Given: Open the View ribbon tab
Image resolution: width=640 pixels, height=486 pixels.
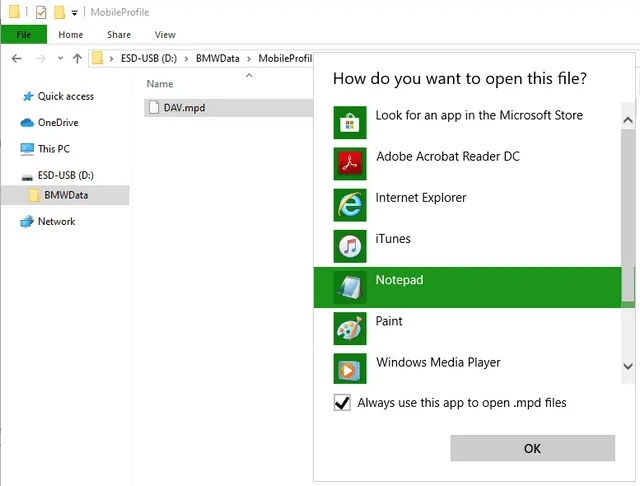Looking at the screenshot, I should (x=165, y=35).
